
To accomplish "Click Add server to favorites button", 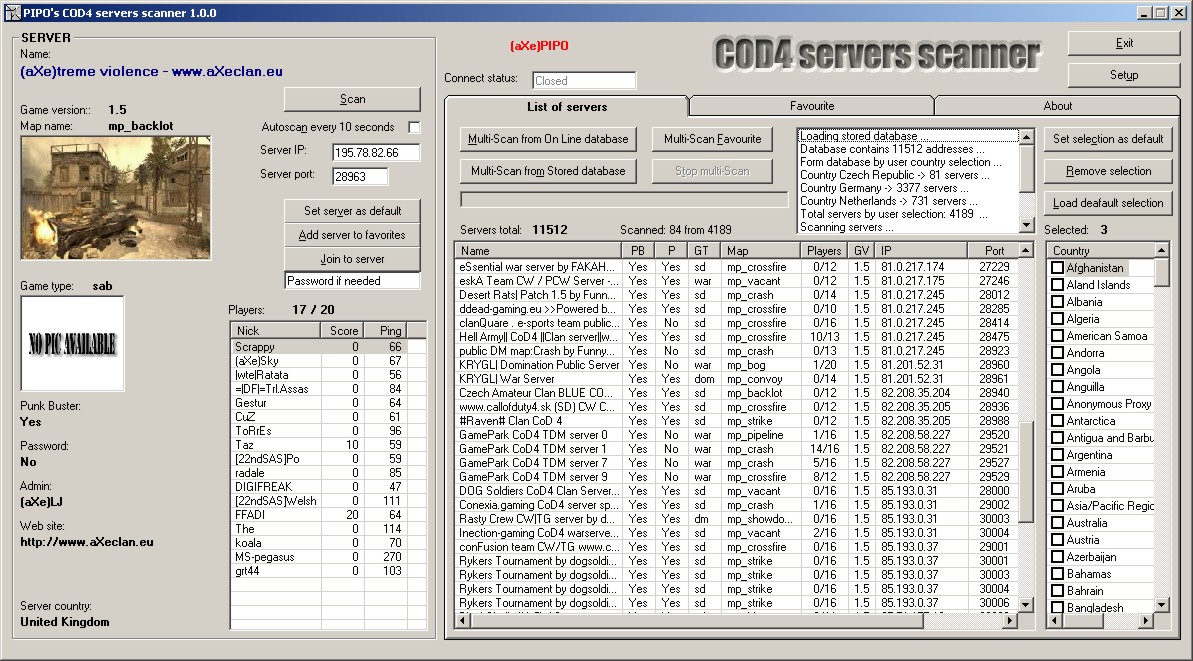I will 352,235.
